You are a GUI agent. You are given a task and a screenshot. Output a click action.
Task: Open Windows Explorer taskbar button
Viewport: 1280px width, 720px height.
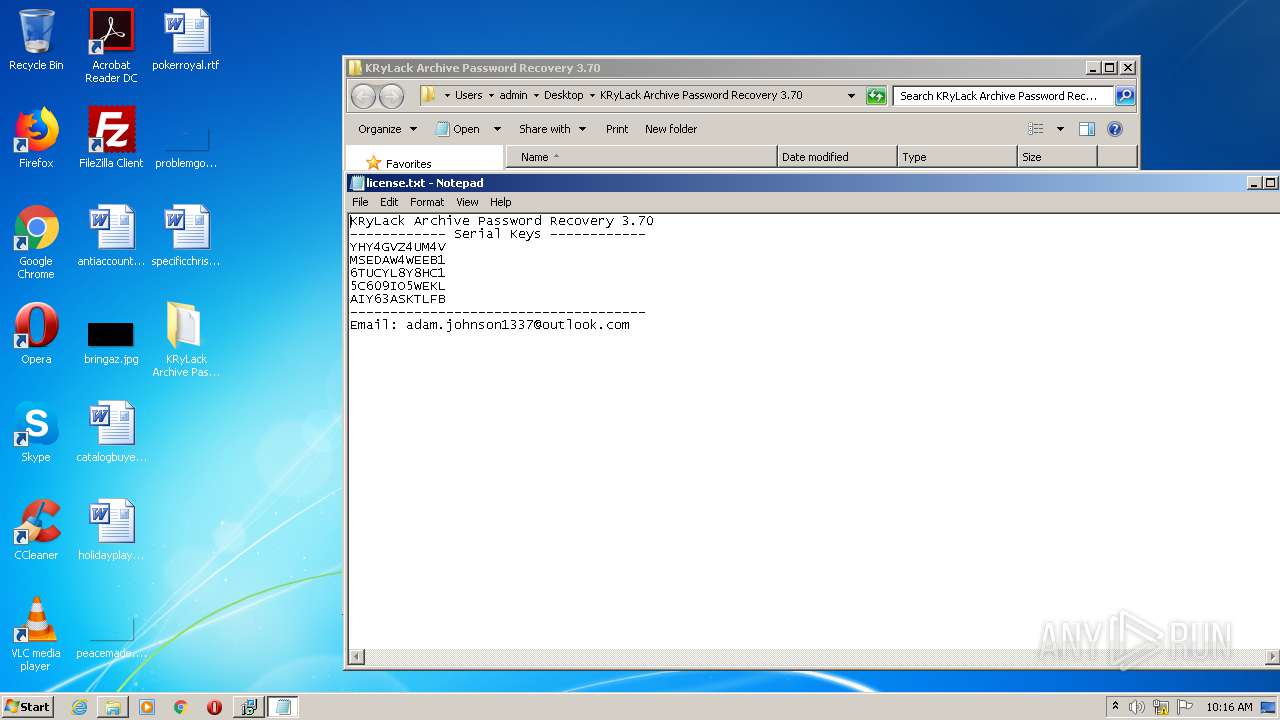pos(113,707)
